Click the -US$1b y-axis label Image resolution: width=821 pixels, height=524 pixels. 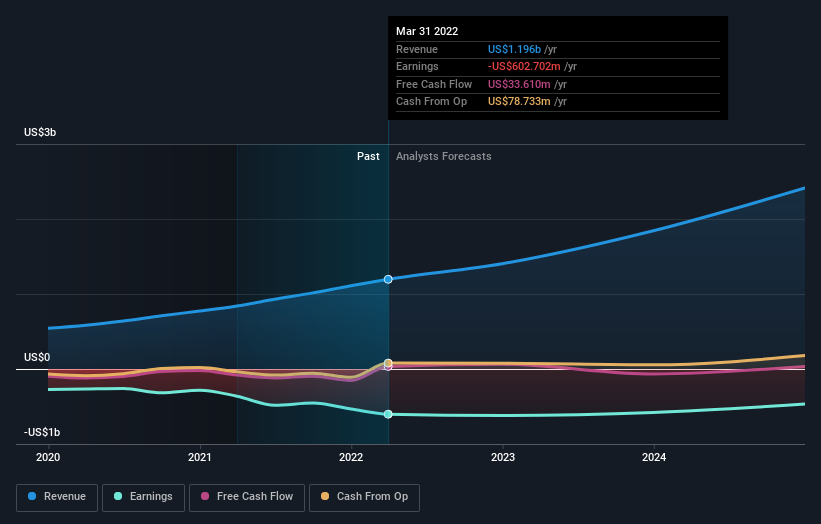click(42, 432)
